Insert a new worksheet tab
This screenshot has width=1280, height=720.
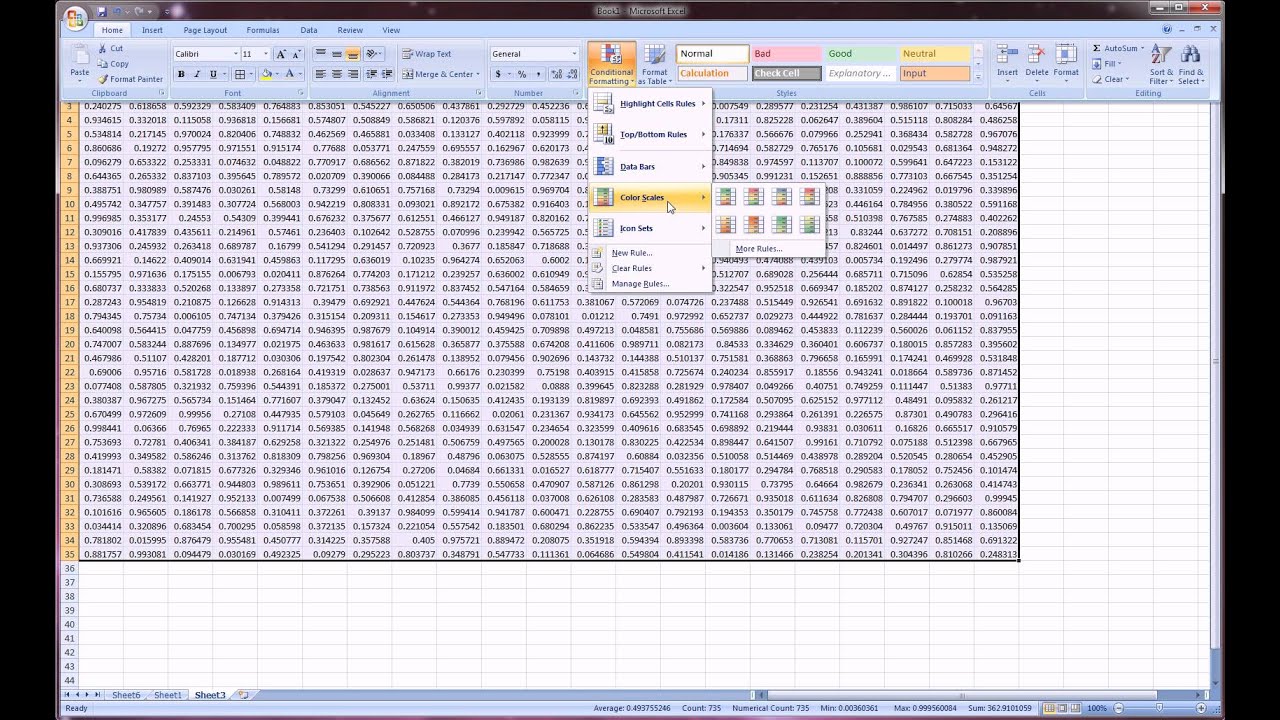243,695
